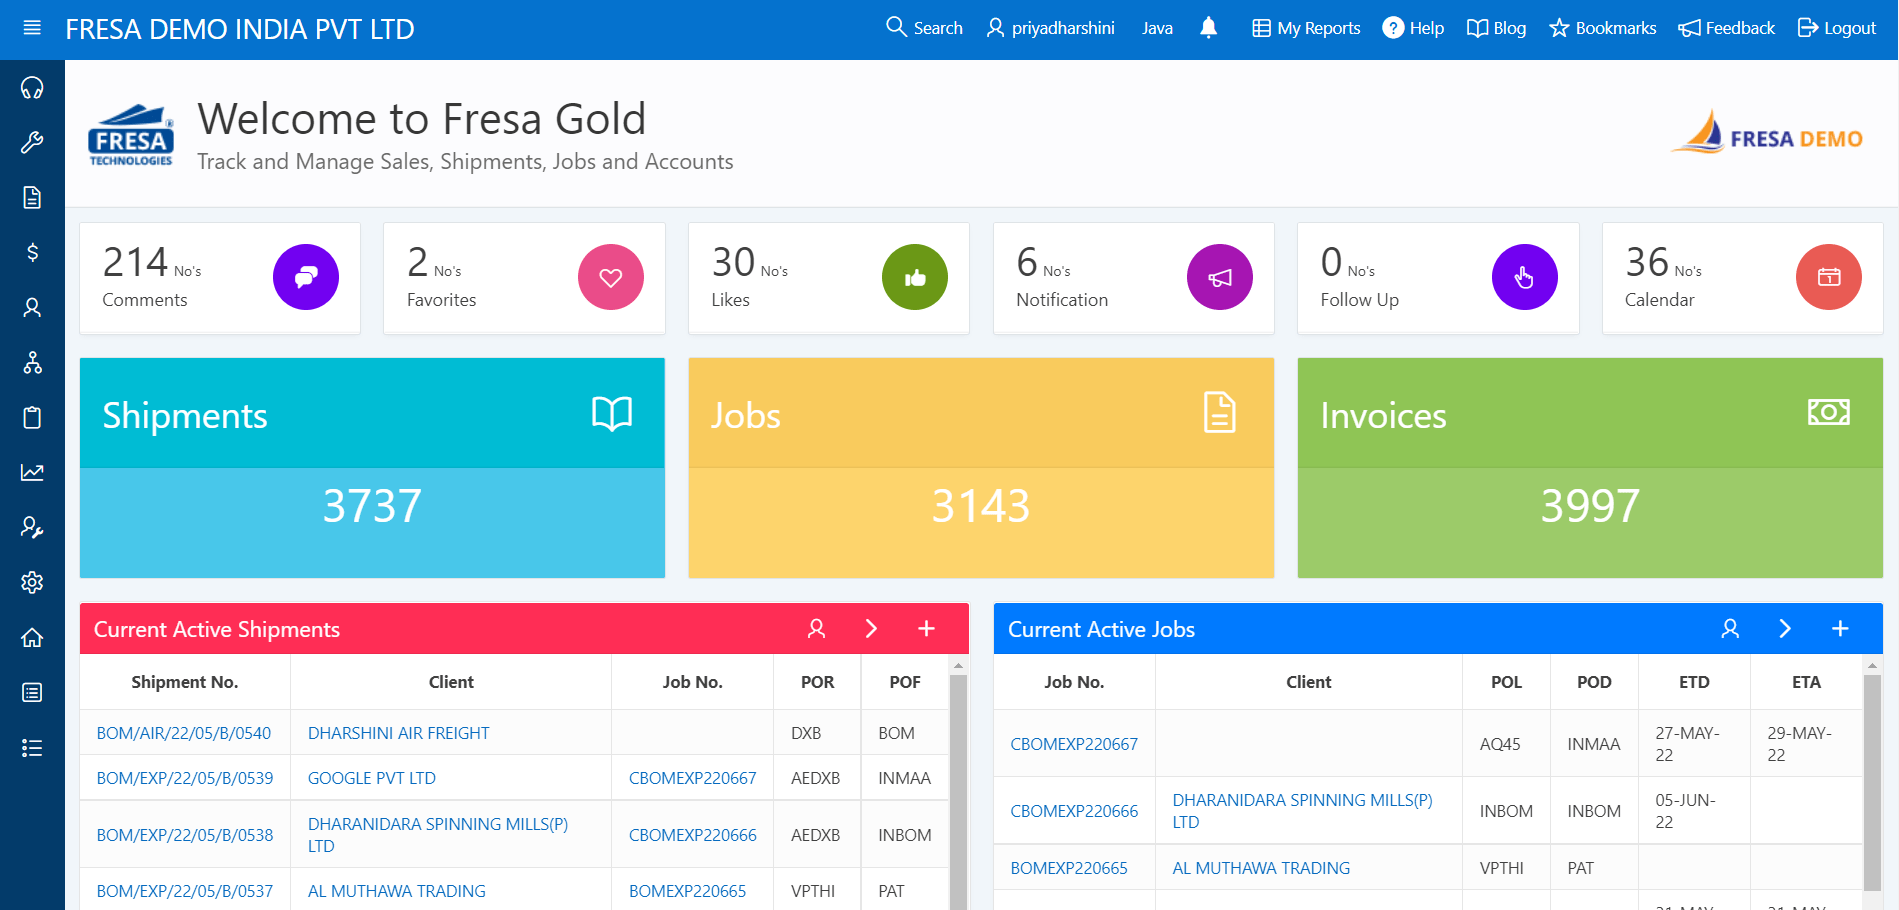Open the settings gear sidebar icon

32,582
